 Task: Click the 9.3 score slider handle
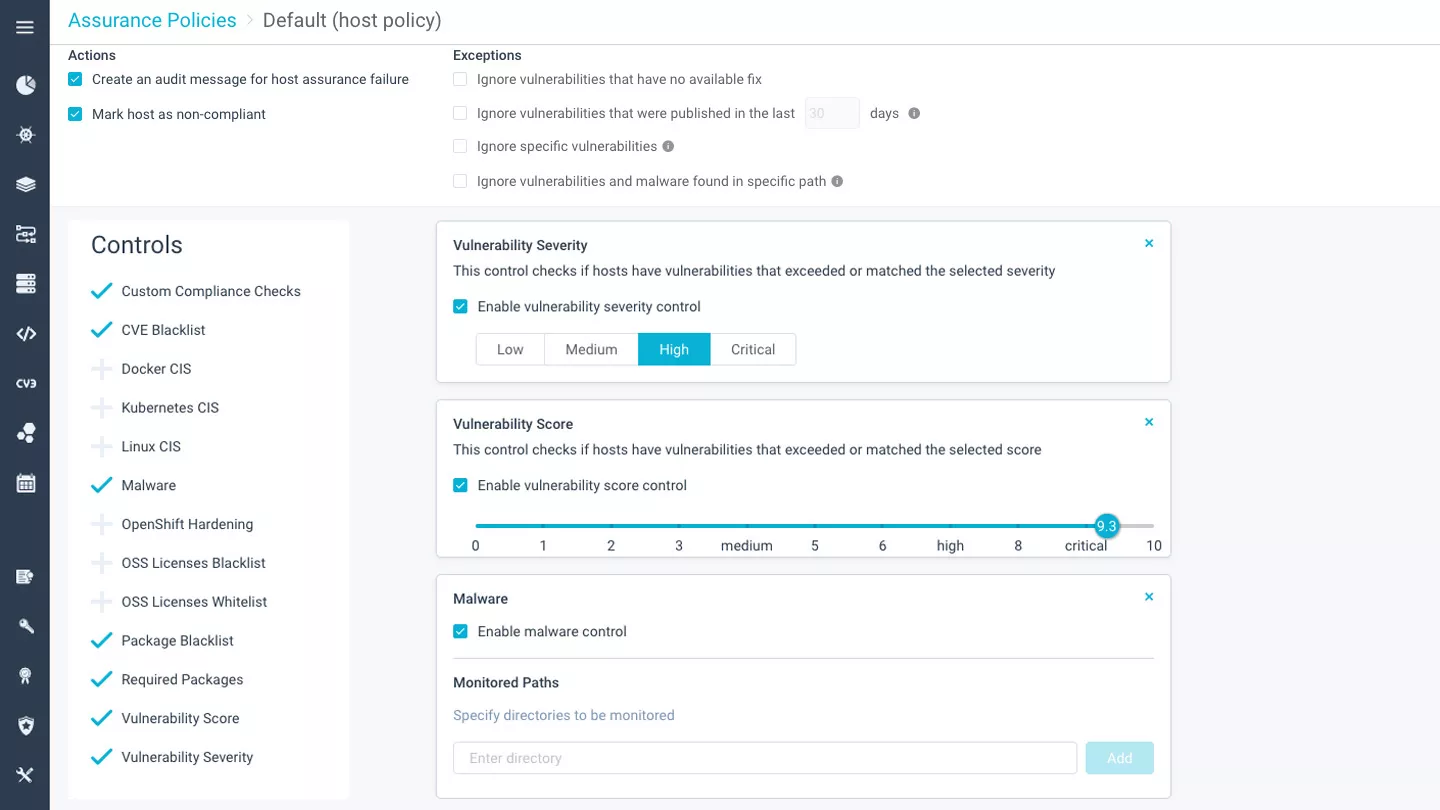(x=1106, y=525)
